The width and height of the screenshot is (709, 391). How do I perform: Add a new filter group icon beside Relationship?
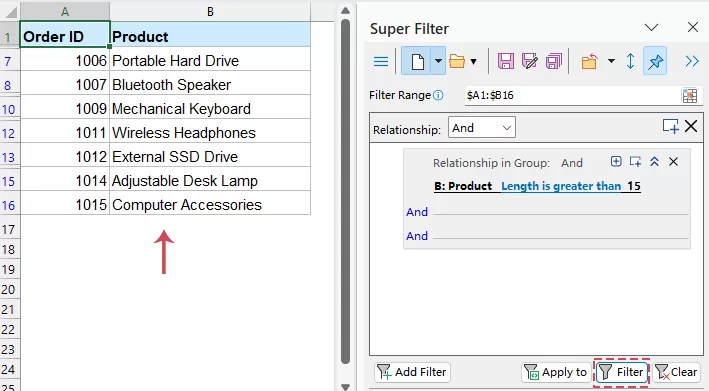(x=670, y=126)
